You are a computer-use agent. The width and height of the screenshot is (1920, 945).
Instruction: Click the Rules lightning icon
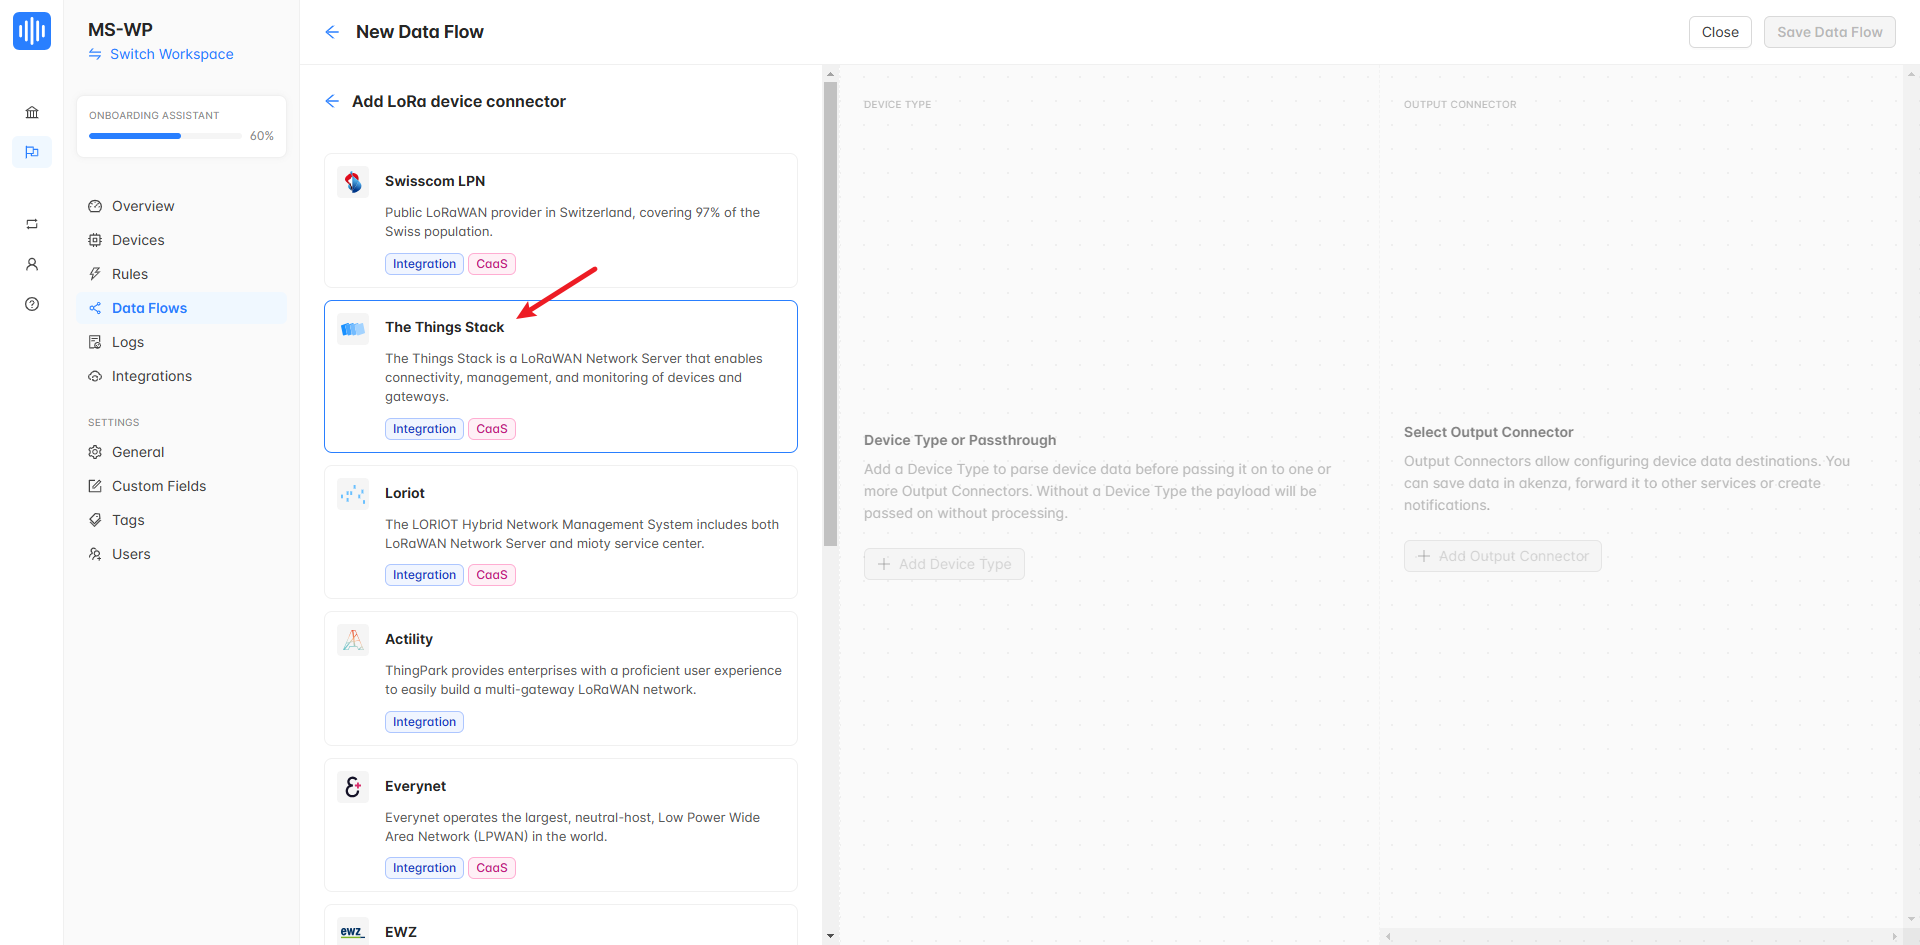(x=95, y=274)
